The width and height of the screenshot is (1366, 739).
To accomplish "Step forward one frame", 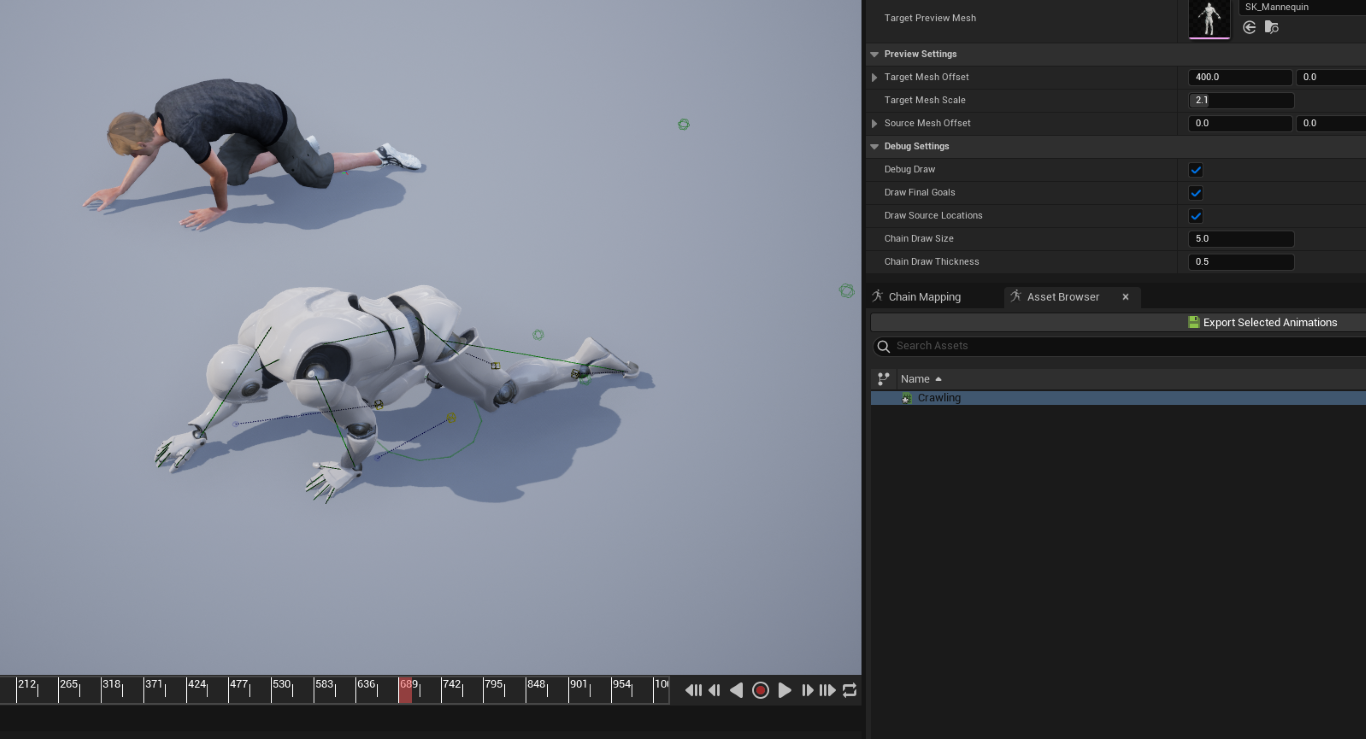I will pos(807,690).
